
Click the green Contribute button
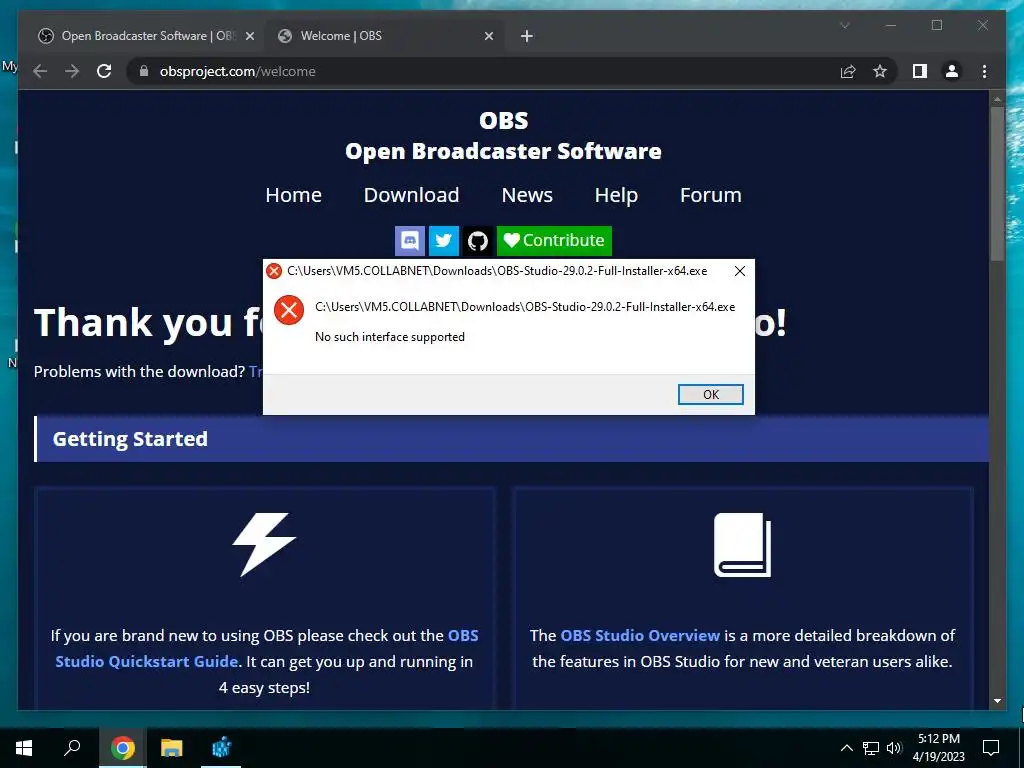coord(554,241)
